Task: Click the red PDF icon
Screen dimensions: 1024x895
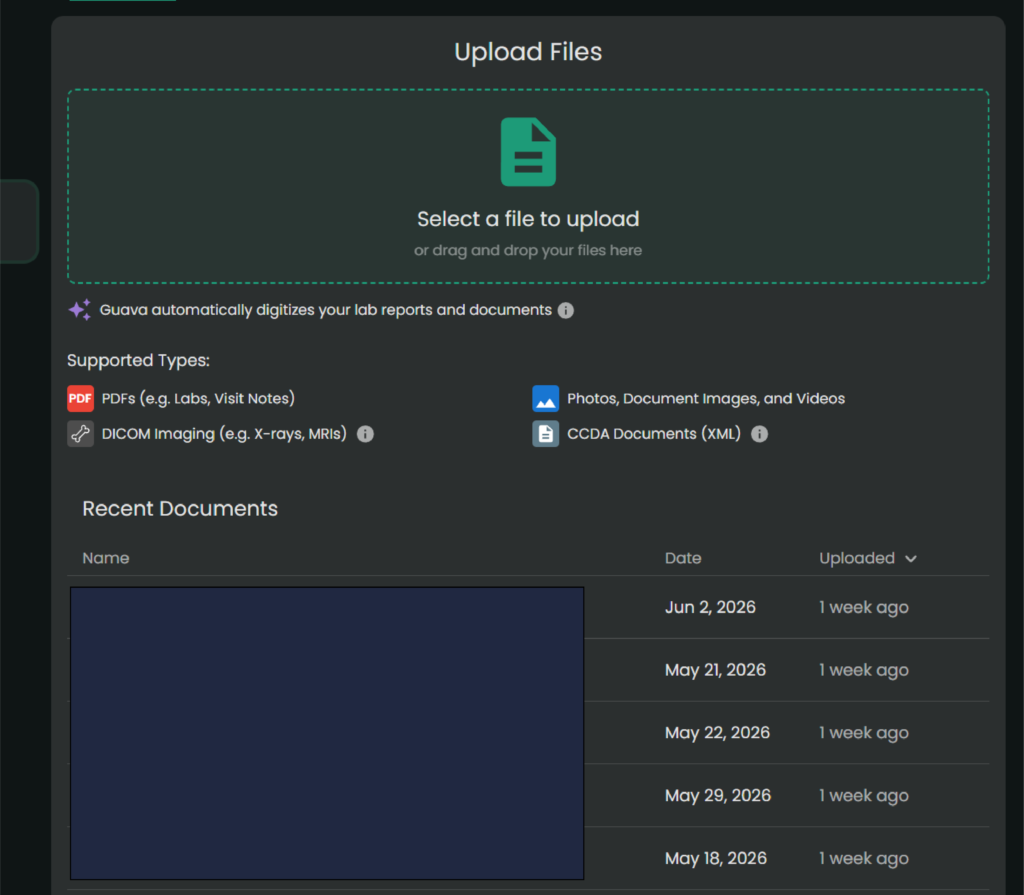Action: [80, 399]
